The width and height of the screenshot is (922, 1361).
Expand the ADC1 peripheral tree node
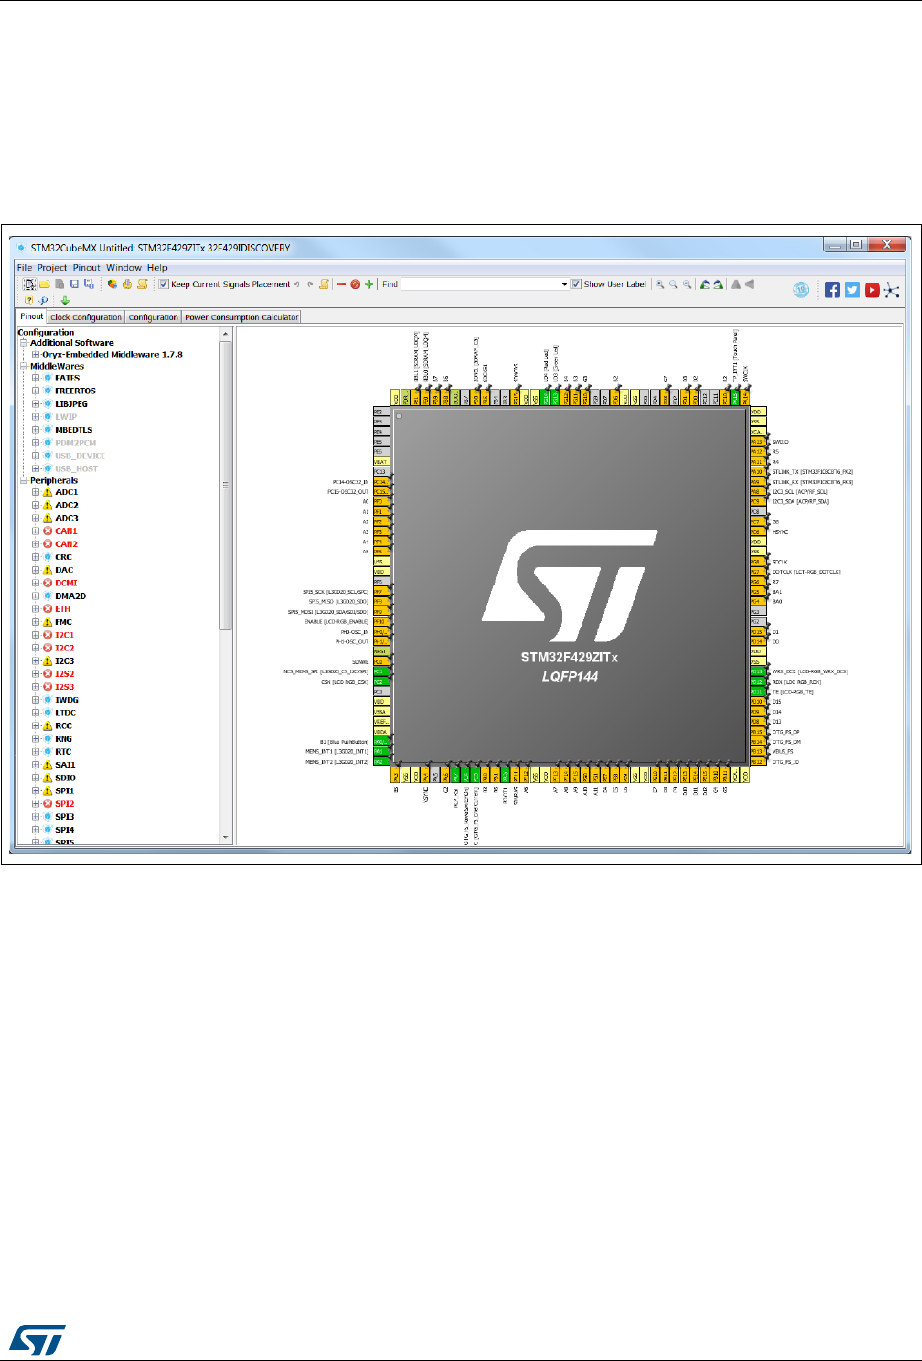(36, 492)
